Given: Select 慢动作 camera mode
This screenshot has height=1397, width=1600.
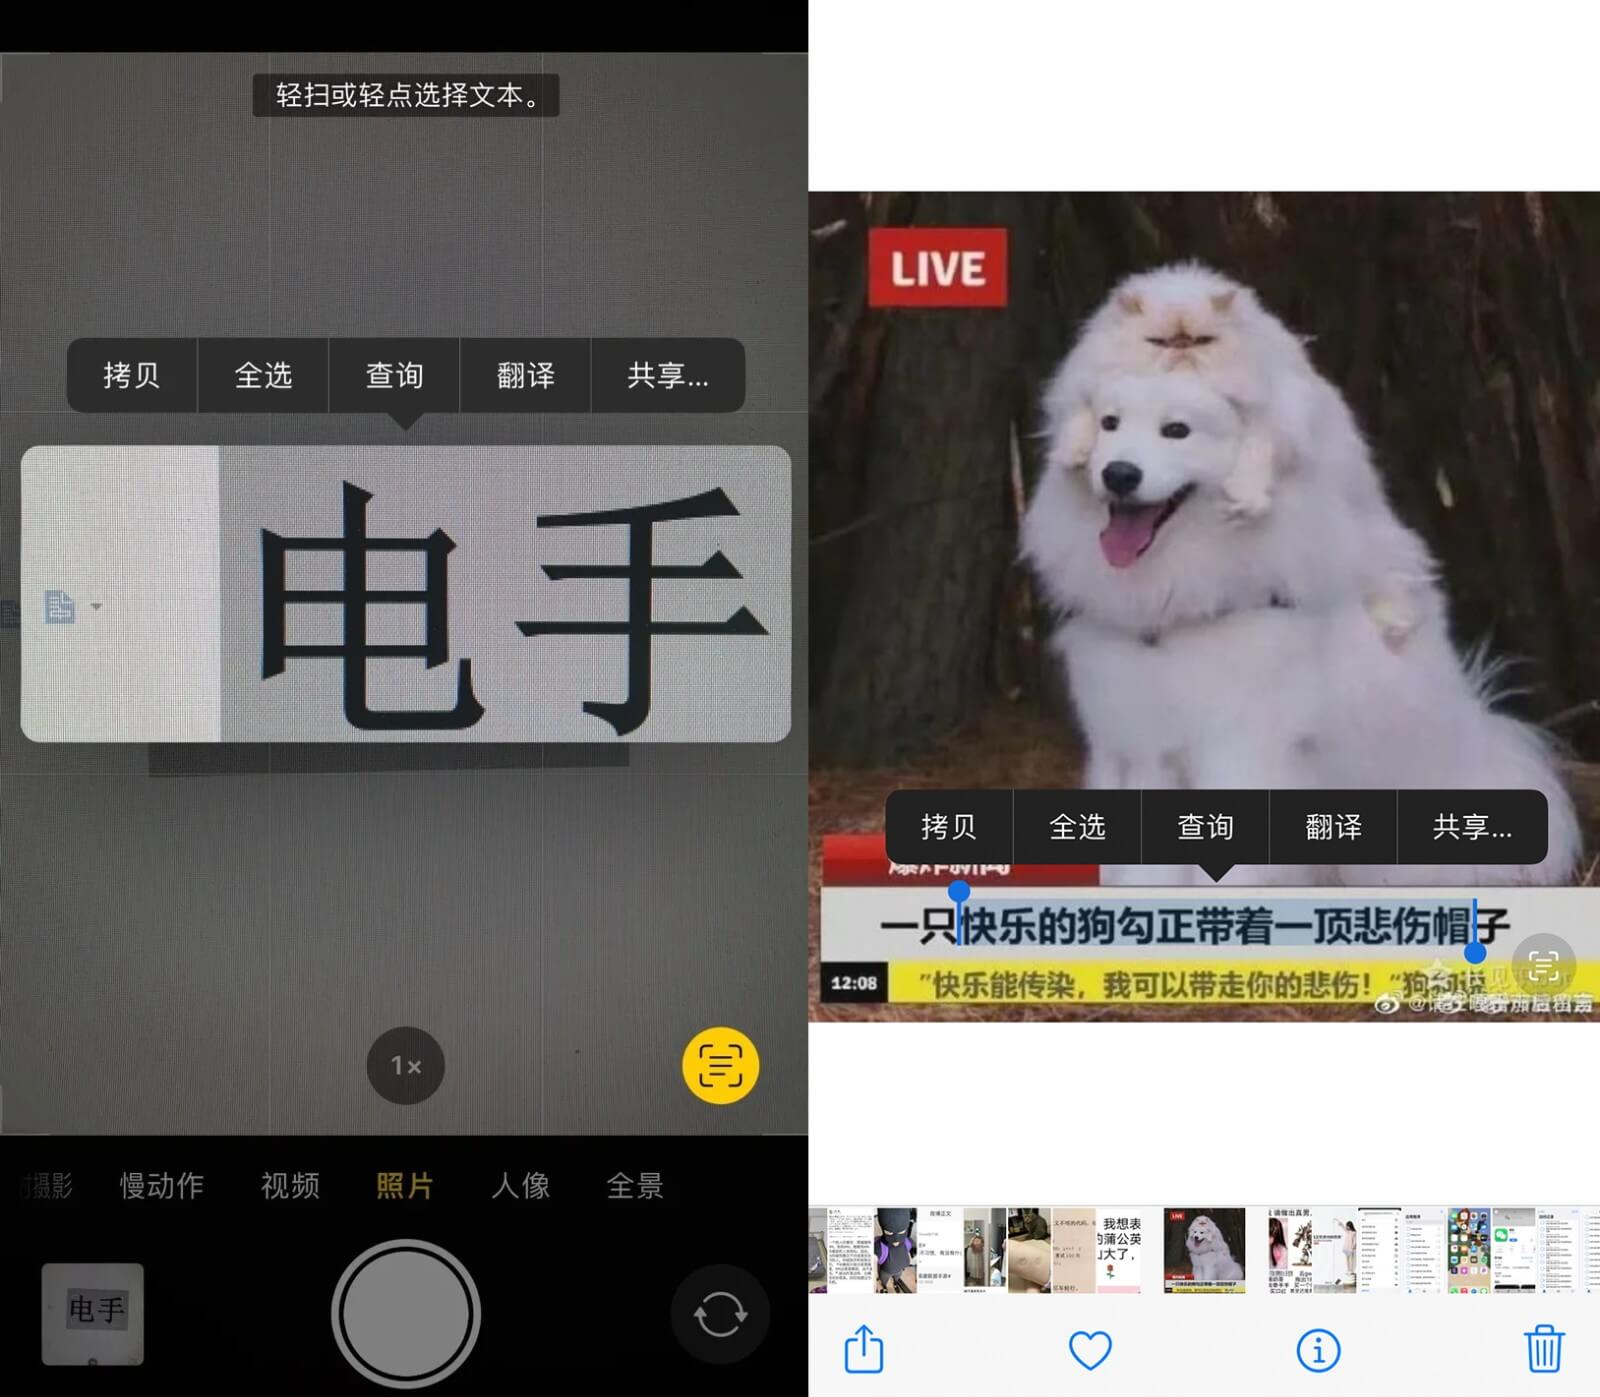Looking at the screenshot, I should coord(162,1186).
